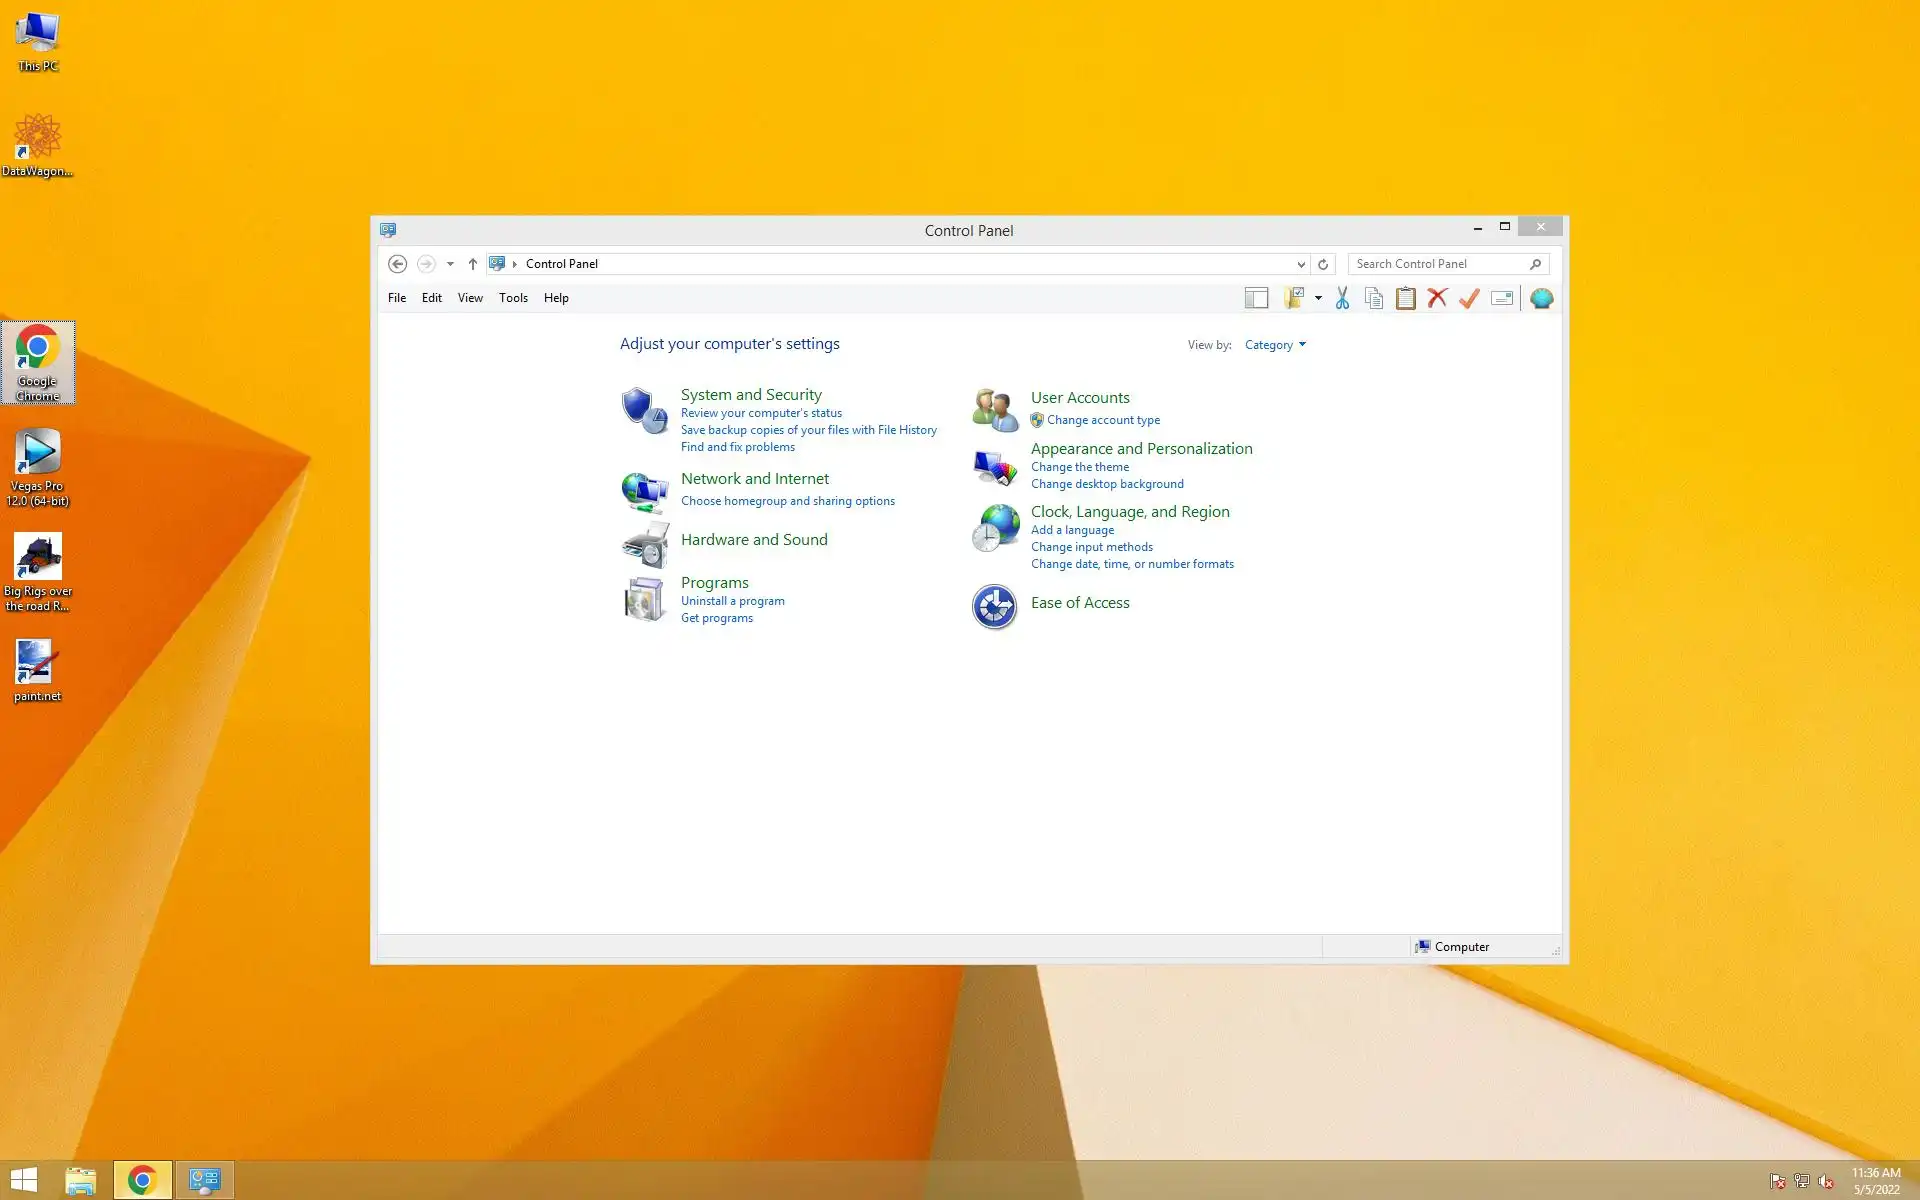1920x1200 pixels.
Task: Click the red X Delete toolbar icon
Action: coord(1437,298)
